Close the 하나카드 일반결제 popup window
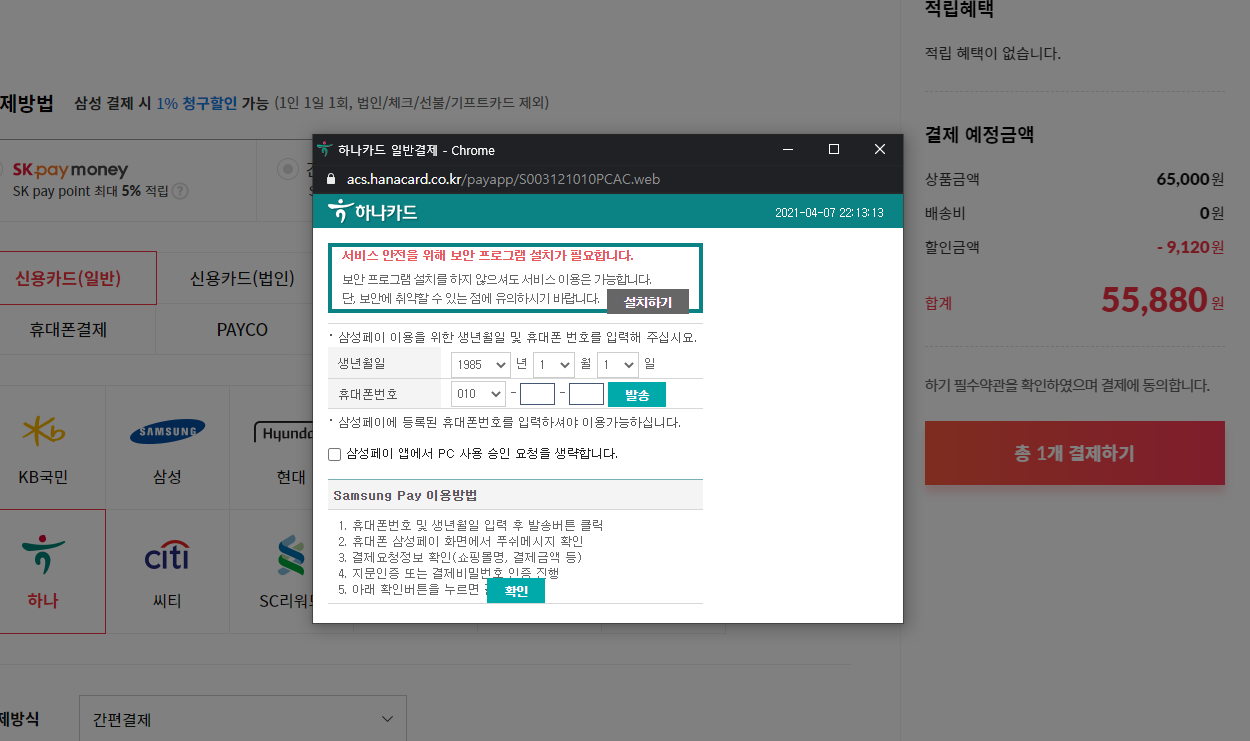The height and width of the screenshot is (741, 1250). pyautogui.click(x=880, y=150)
